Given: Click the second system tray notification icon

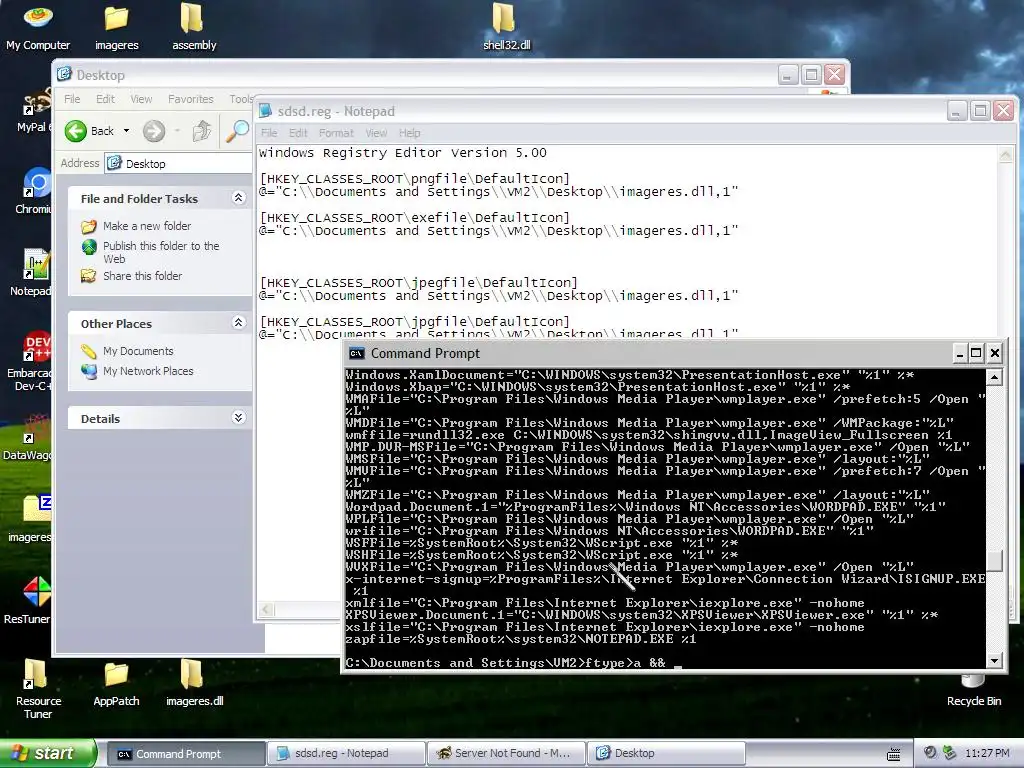Looking at the screenshot, I should pos(950,752).
